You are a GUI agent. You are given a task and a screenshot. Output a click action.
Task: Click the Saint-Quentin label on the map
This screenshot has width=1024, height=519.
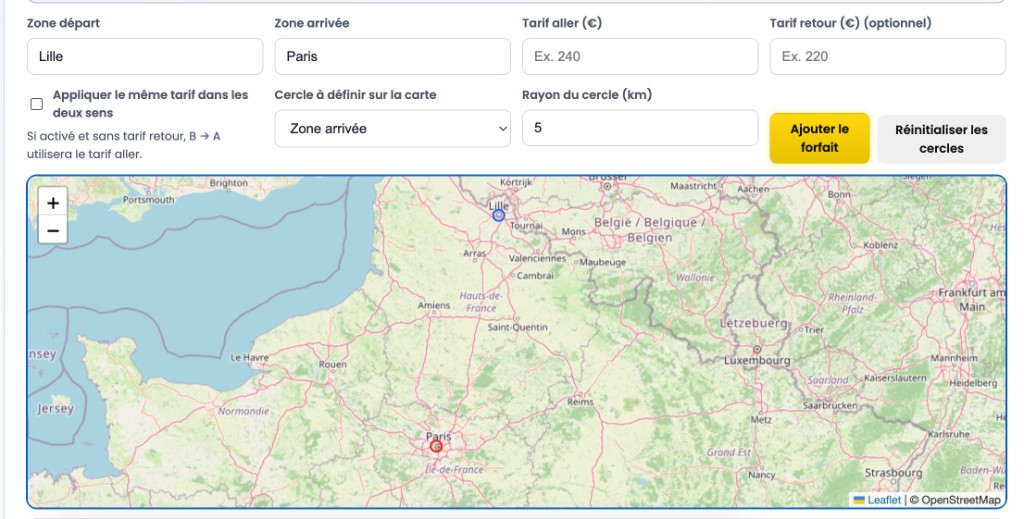tap(518, 327)
